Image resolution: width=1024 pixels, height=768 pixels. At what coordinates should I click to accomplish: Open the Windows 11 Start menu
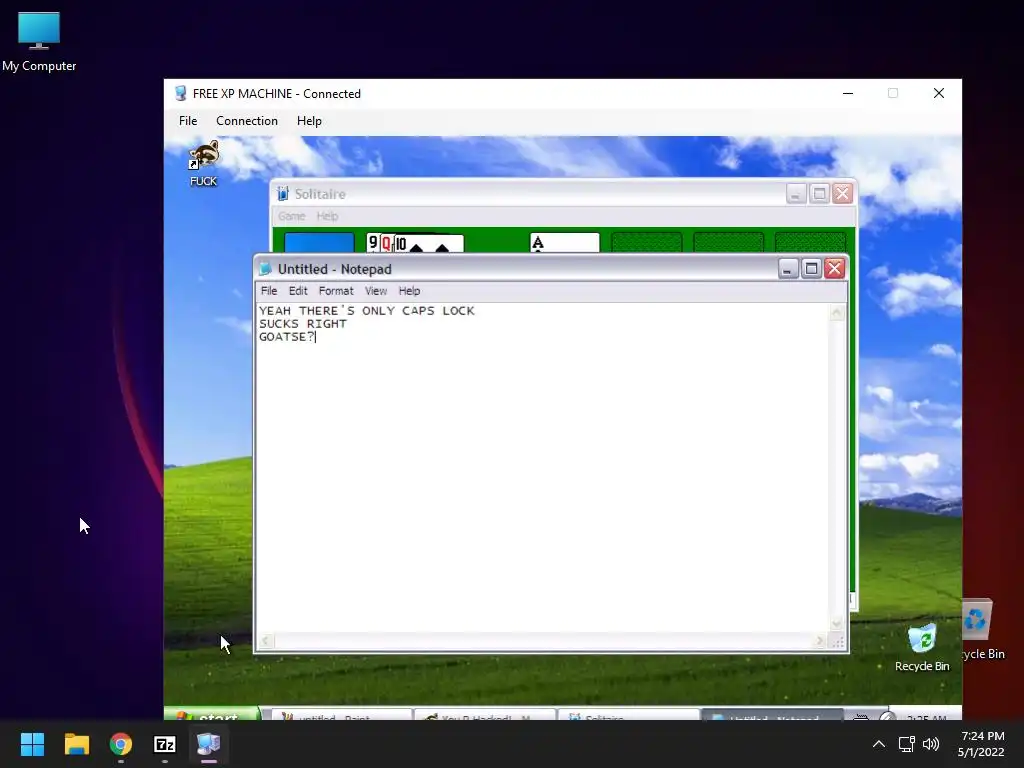point(32,744)
